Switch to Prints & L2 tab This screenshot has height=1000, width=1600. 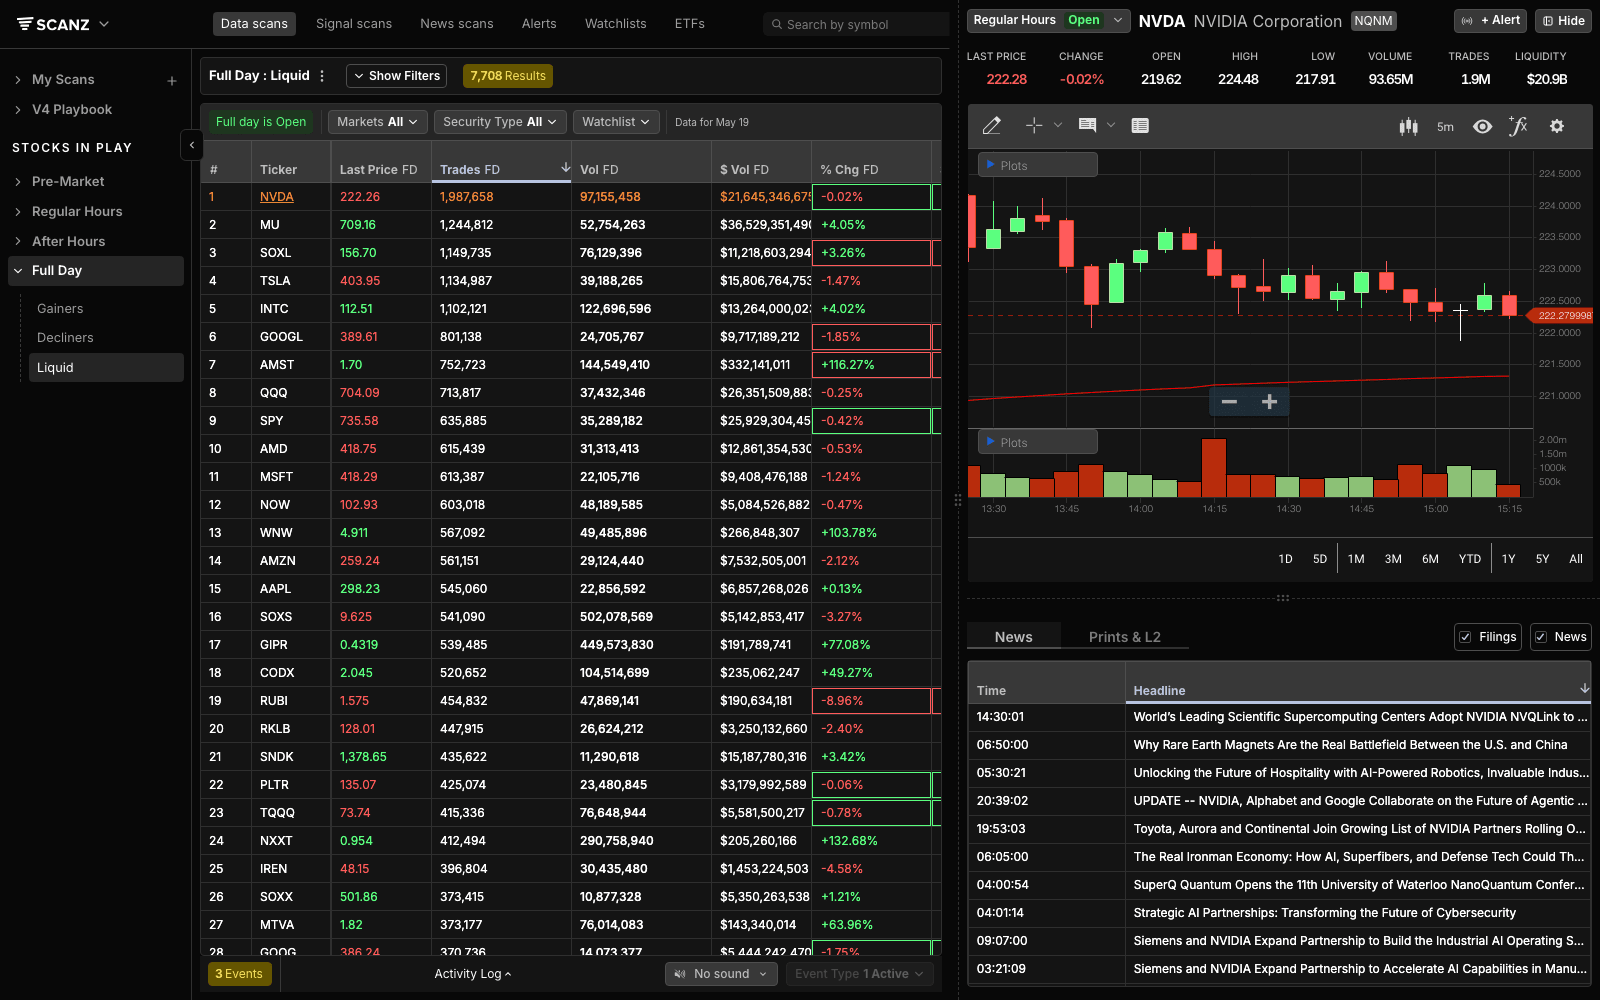(1125, 637)
